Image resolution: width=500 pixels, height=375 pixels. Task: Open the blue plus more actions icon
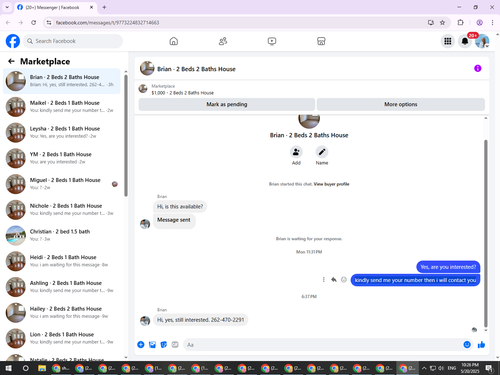(141, 345)
